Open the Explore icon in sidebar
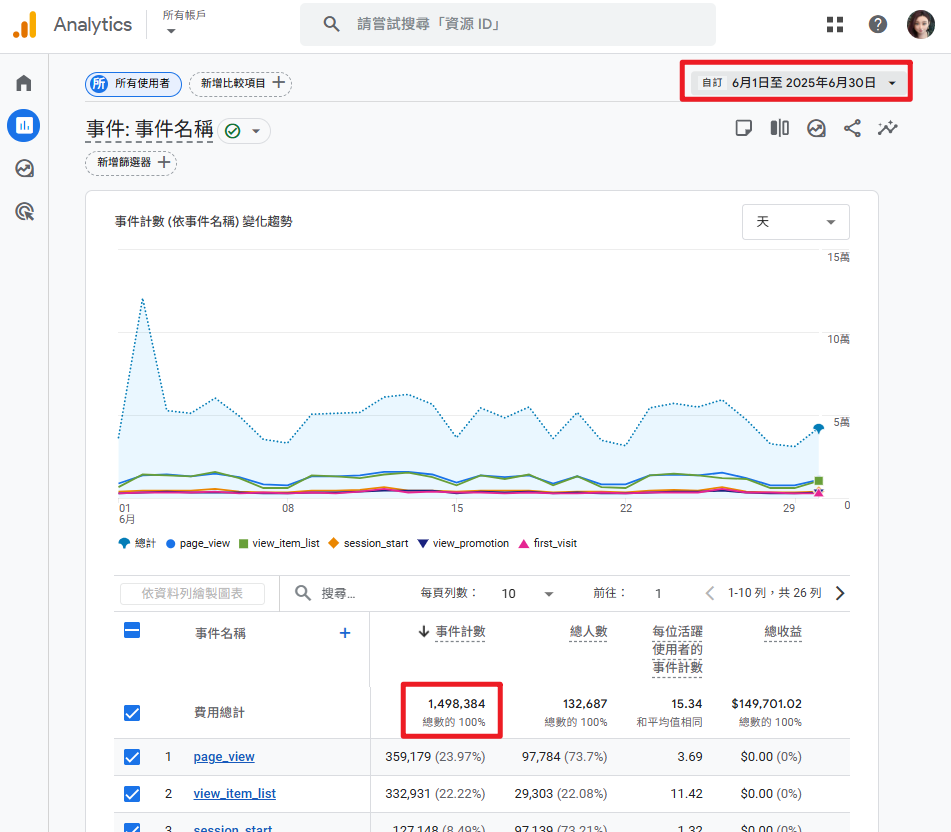Viewport: 951px width, 832px height. pos(24,169)
